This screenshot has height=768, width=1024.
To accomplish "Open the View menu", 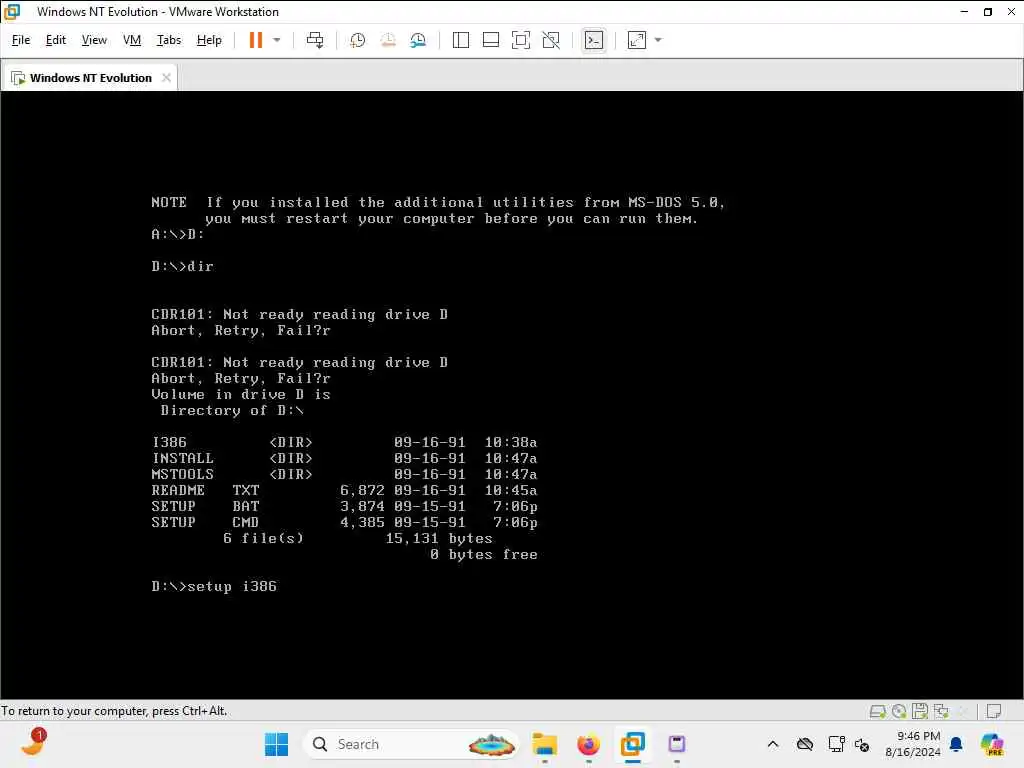I will 94,40.
